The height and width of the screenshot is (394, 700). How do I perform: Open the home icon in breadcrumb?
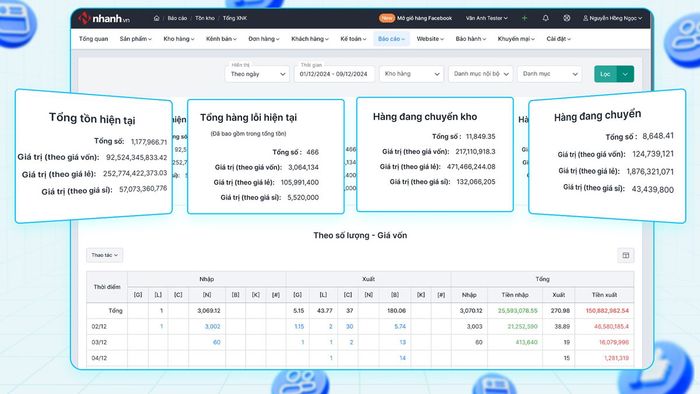click(156, 18)
